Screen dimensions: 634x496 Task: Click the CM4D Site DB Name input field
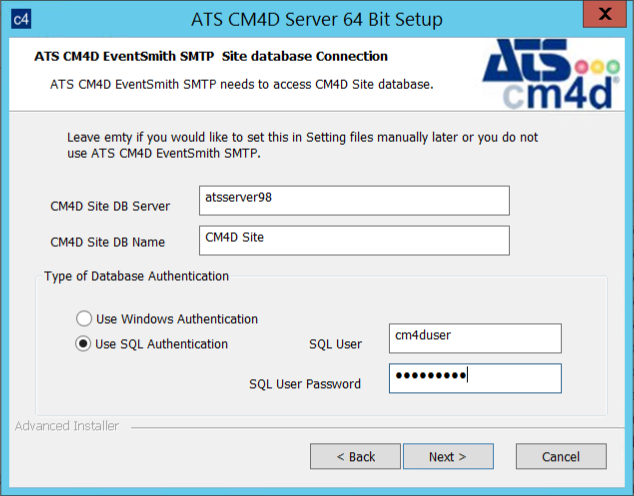click(354, 240)
